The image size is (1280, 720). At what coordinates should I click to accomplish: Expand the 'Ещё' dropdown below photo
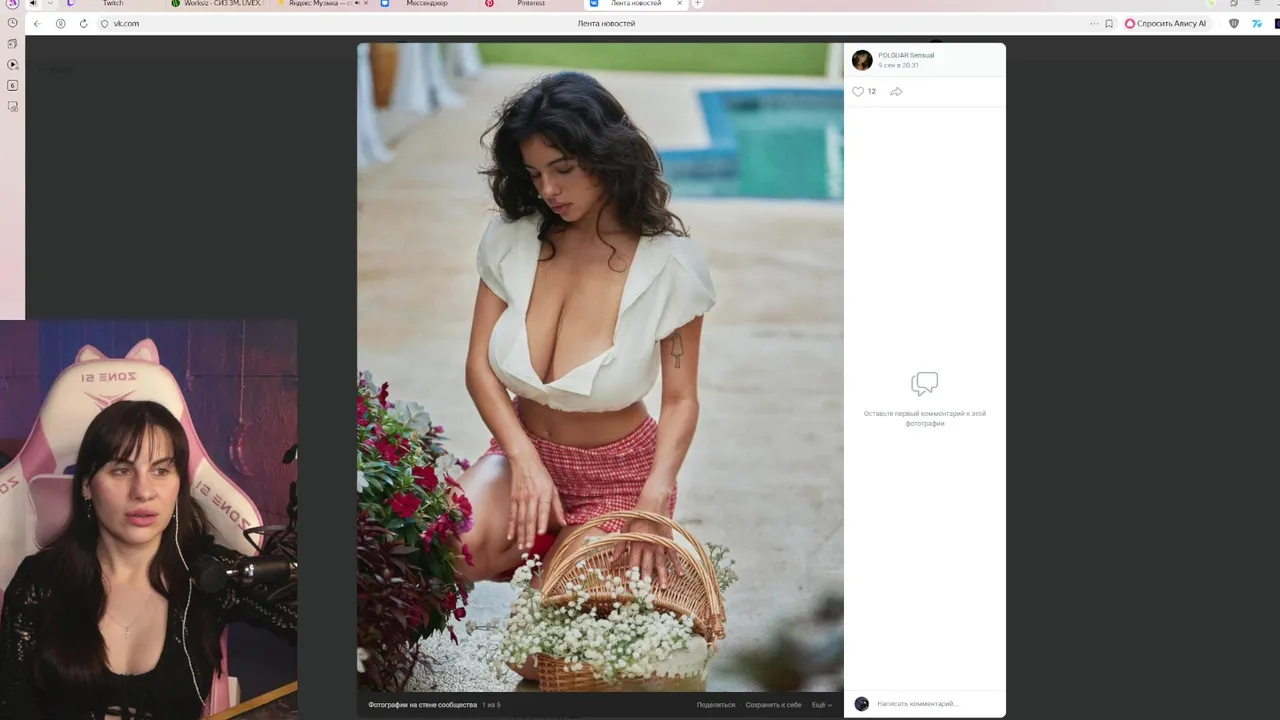tap(821, 705)
